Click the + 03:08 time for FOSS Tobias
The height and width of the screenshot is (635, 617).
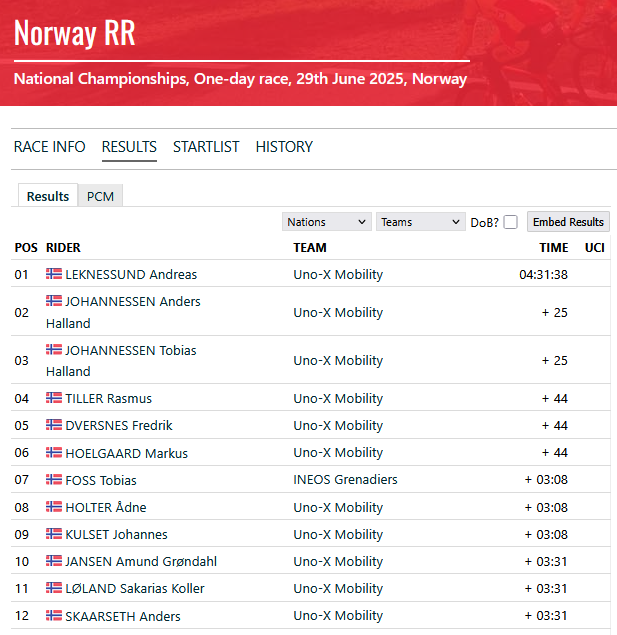pos(546,479)
